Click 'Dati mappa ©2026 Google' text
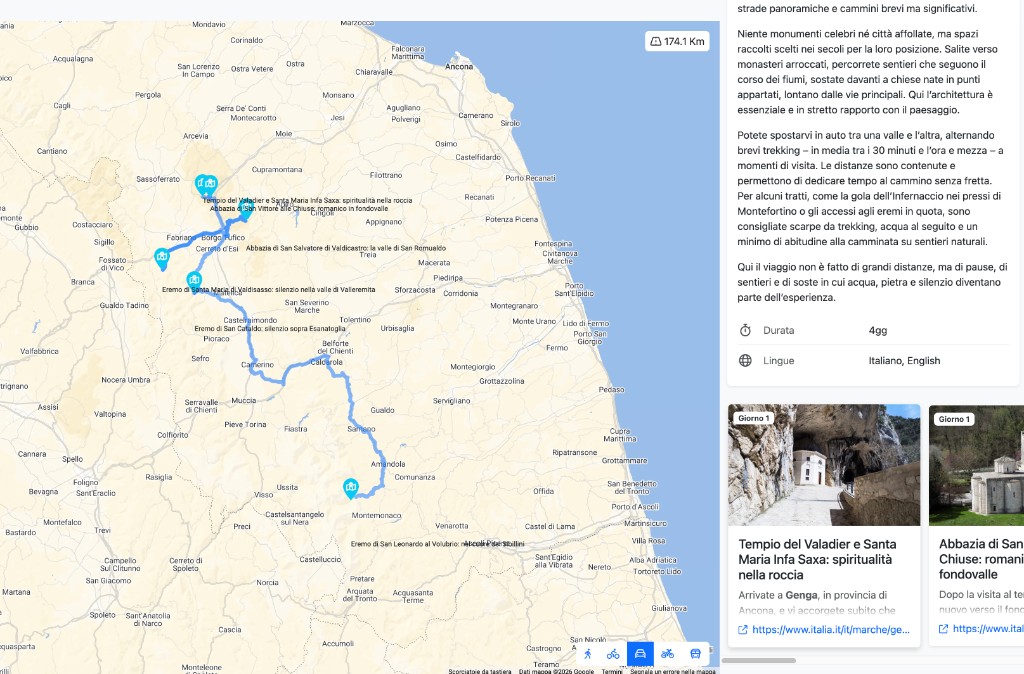1024x674 pixels. click(556, 671)
